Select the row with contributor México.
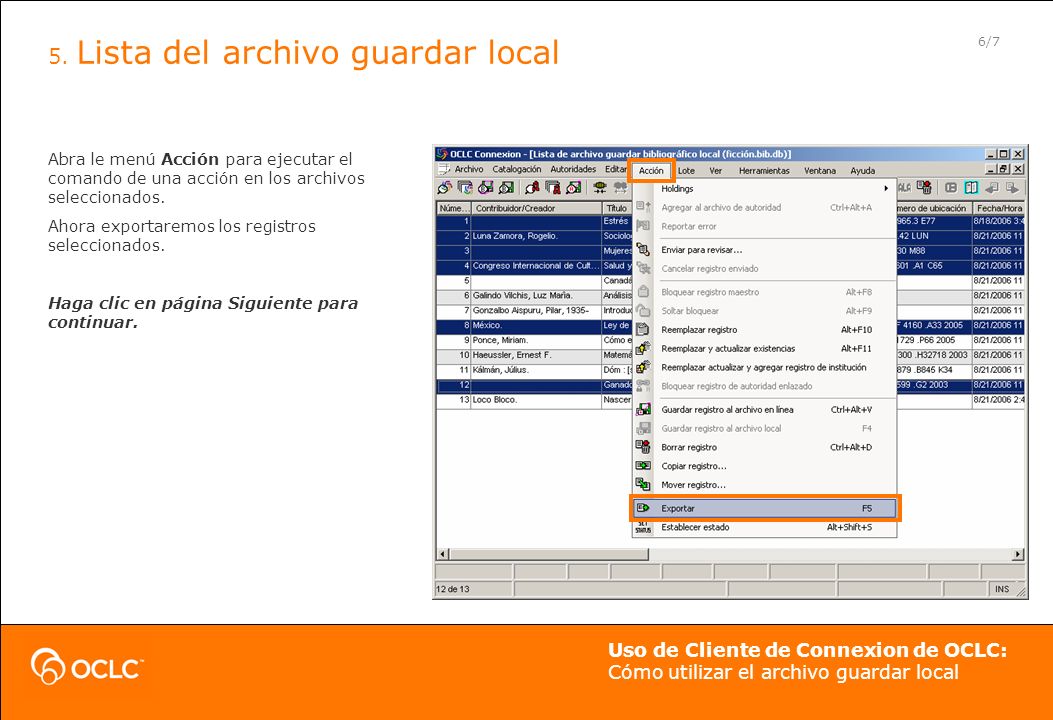The width and height of the screenshot is (1053, 720). 535,325
